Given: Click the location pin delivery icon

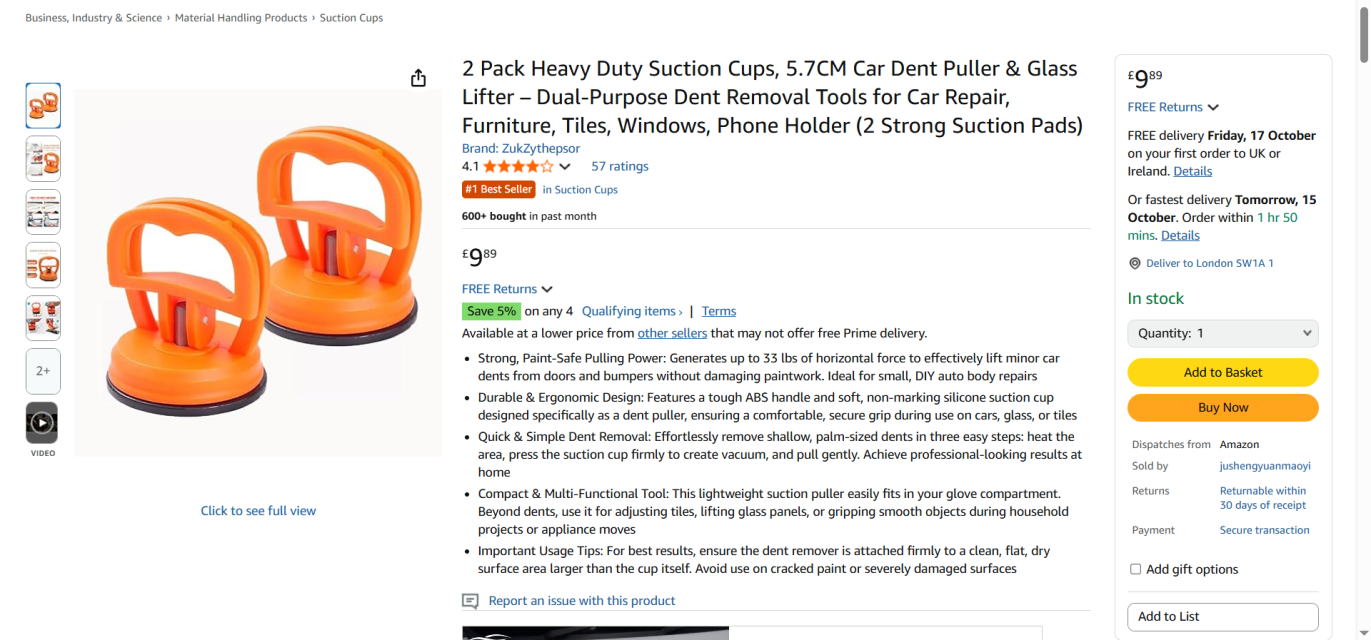Looking at the screenshot, I should click(1134, 264).
